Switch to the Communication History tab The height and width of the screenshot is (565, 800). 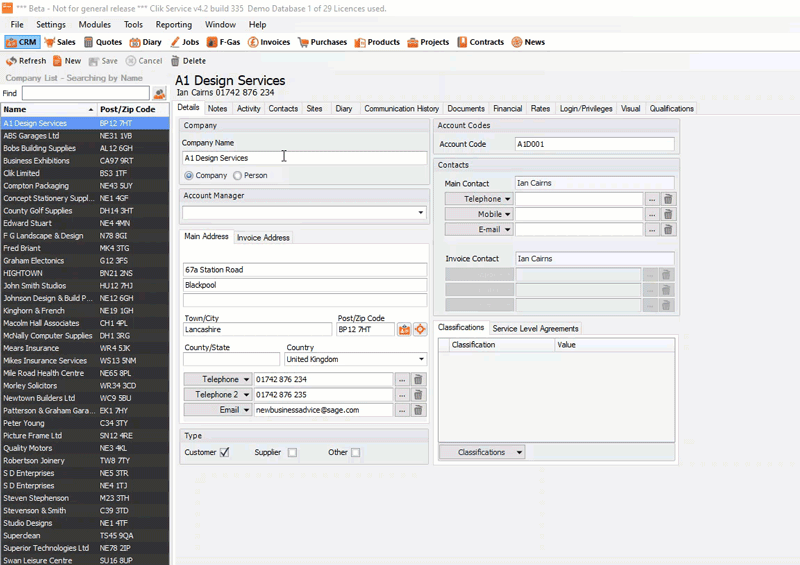click(401, 109)
